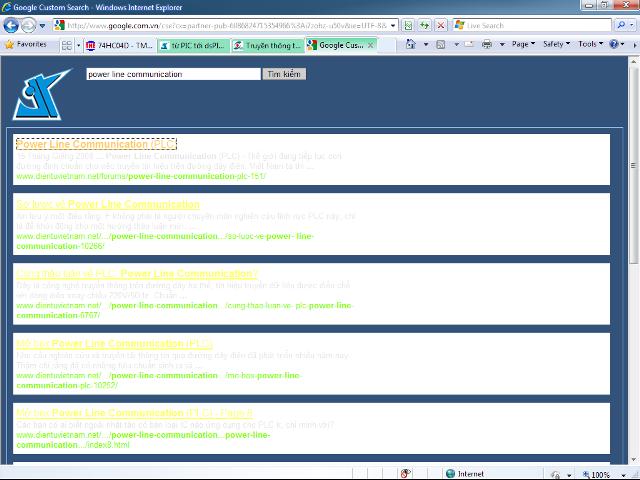The image size is (640, 480).
Task: Switch to the 'Truyền thông t...' tab
Action: coord(268,45)
